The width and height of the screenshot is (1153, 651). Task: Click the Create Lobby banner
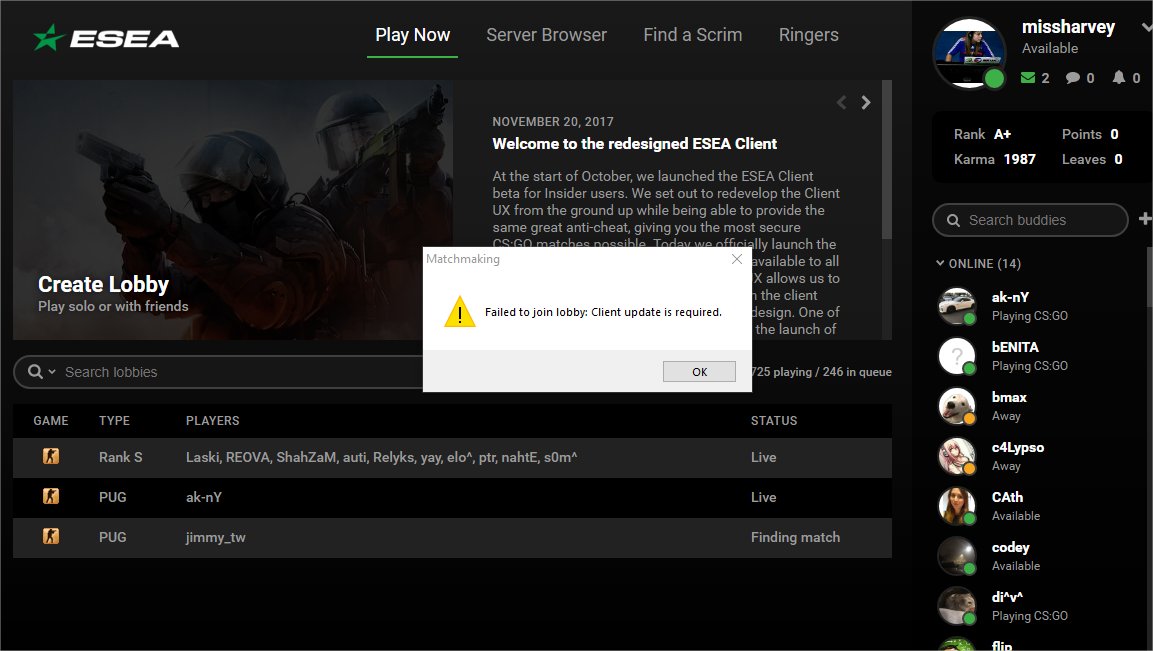click(233, 210)
